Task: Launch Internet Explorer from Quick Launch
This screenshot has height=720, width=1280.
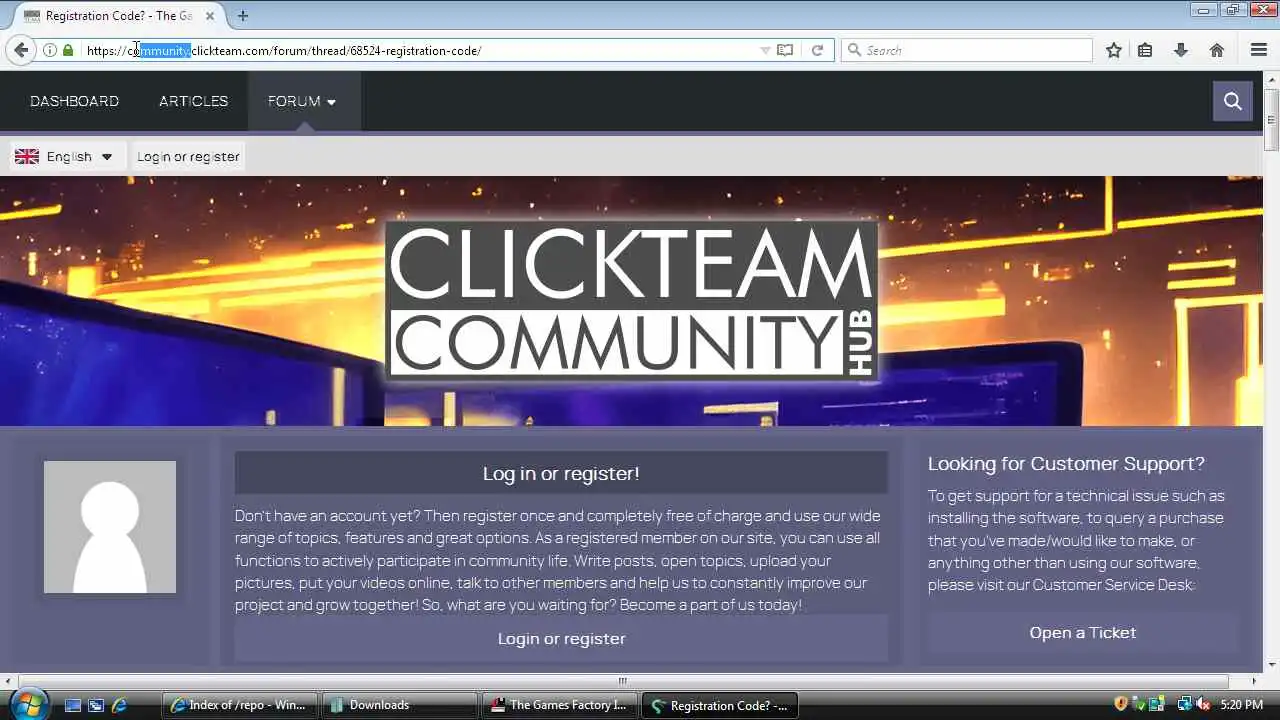Action: click(120, 705)
